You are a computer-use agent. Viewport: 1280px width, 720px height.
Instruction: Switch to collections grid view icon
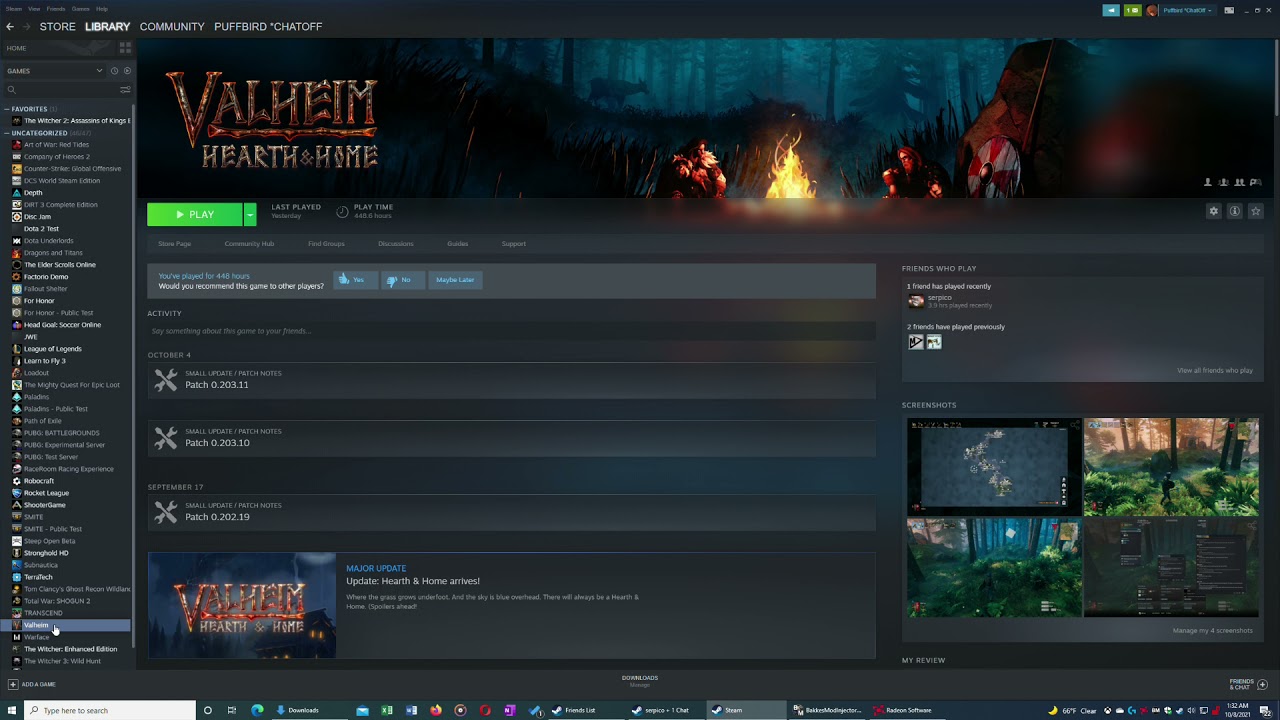click(125, 48)
